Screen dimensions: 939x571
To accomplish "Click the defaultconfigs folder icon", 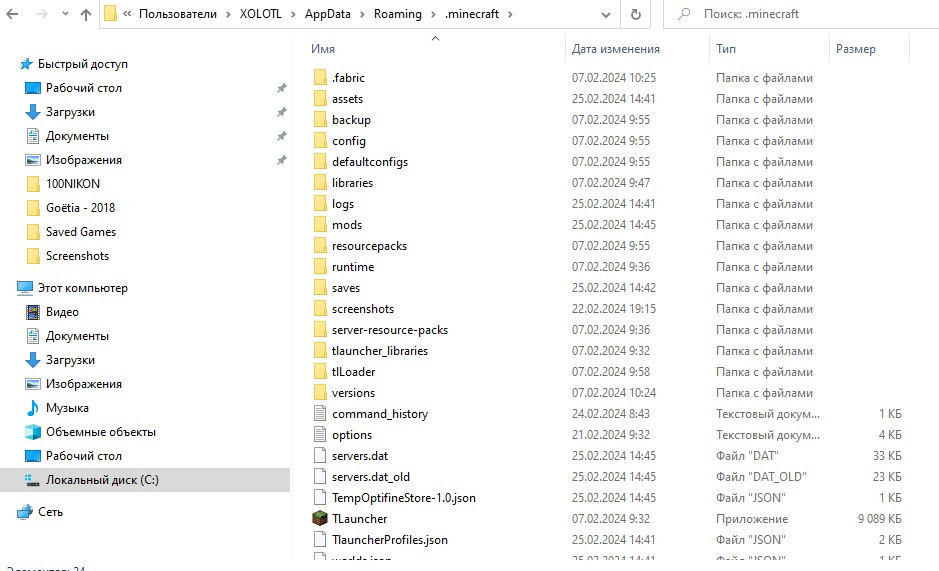I will (320, 162).
